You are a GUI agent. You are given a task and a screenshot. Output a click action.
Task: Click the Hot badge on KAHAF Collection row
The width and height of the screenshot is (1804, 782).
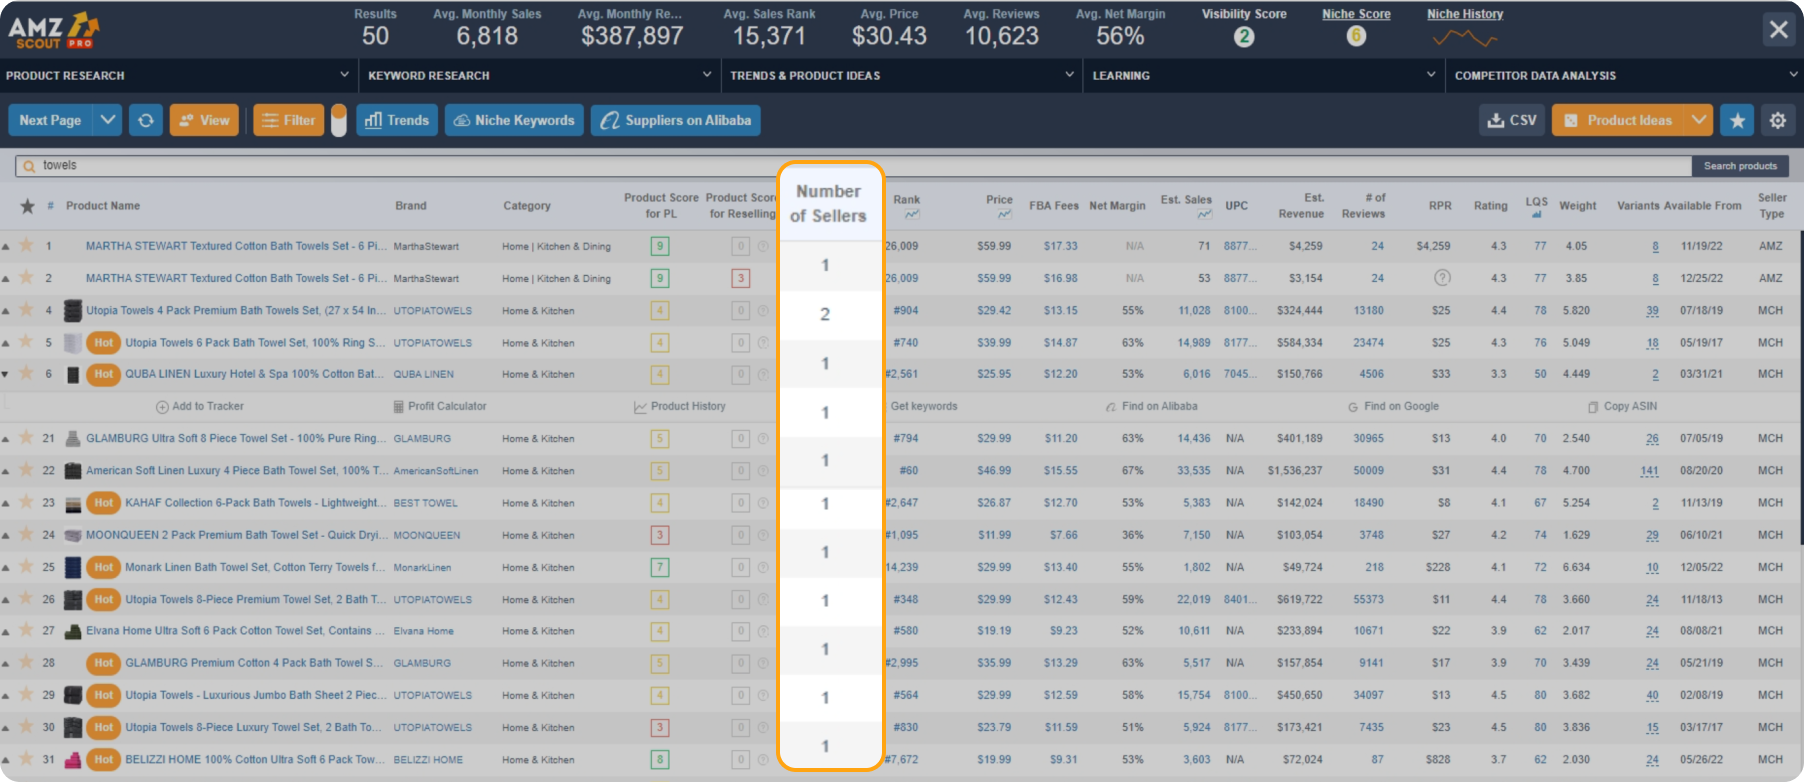tap(104, 503)
